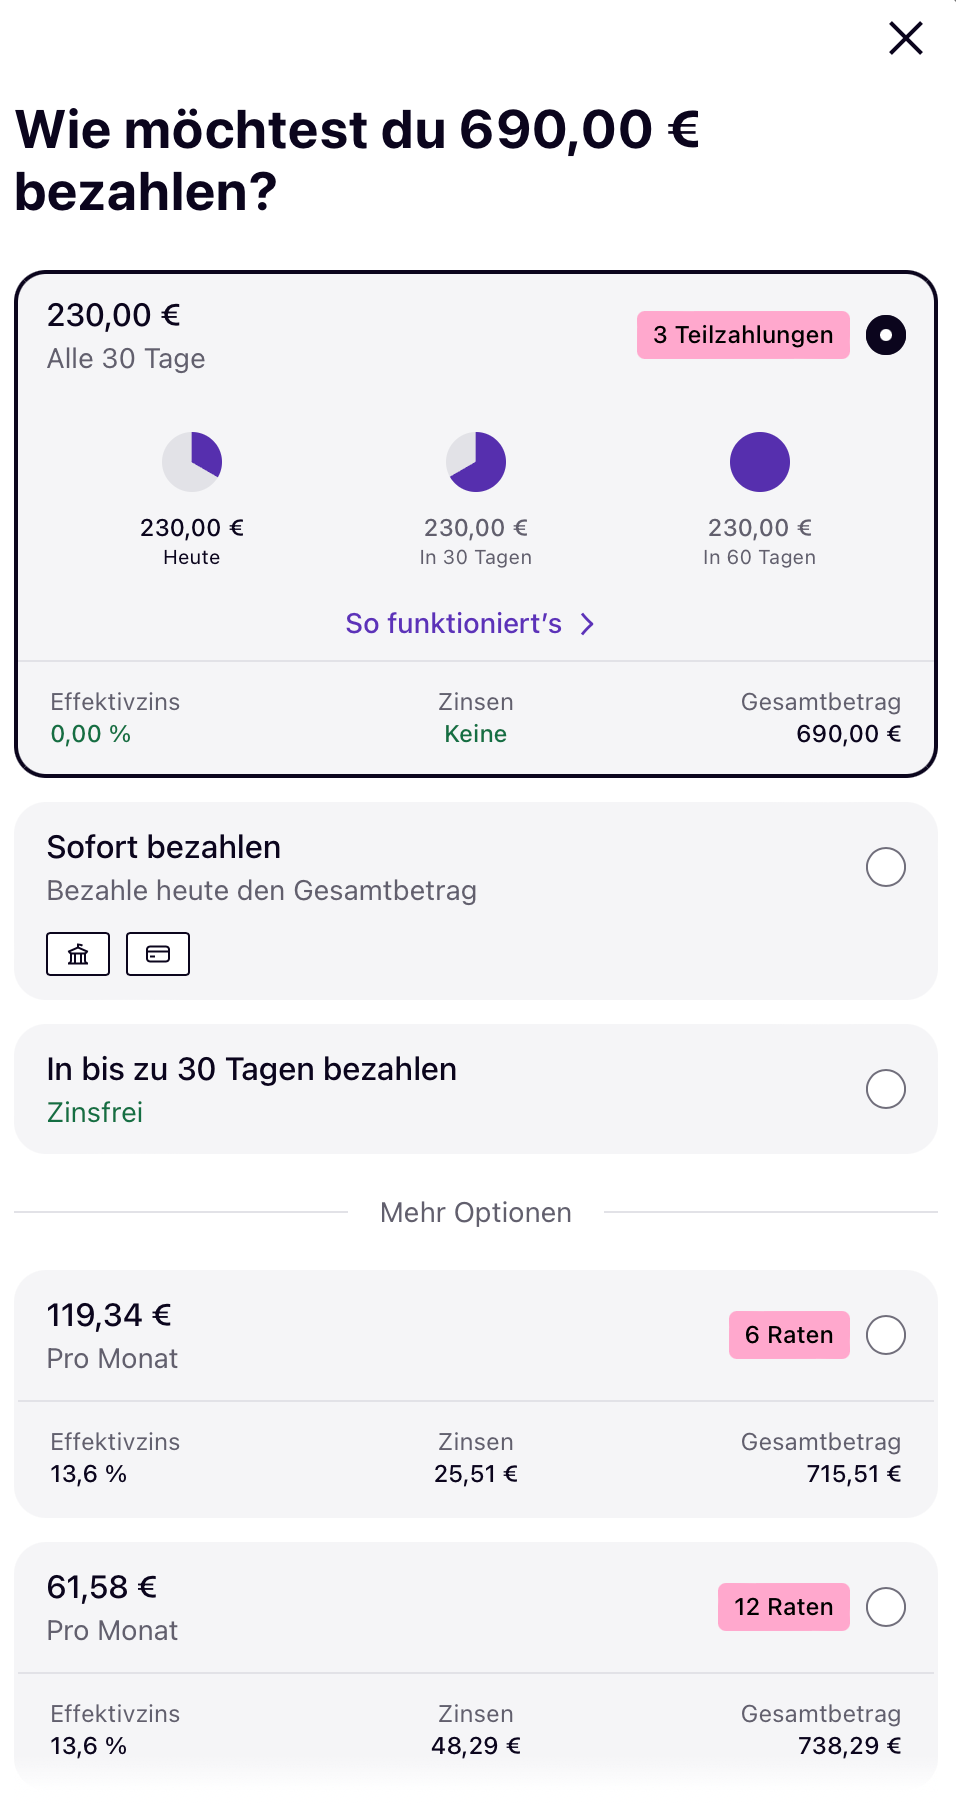Click the chevron next to So funktioniert's
This screenshot has height=1804, width=956.
[588, 624]
